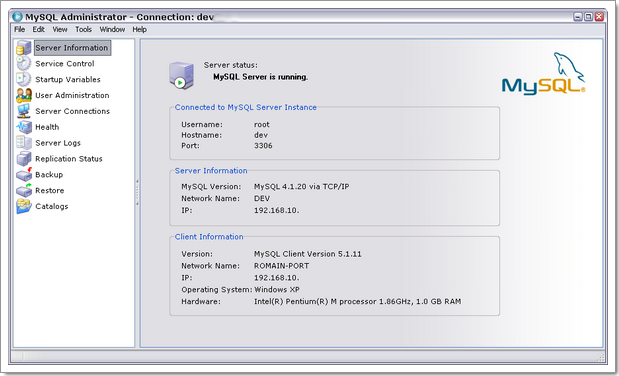Click the 'Server status:' label
The image size is (619, 376).
click(231, 65)
